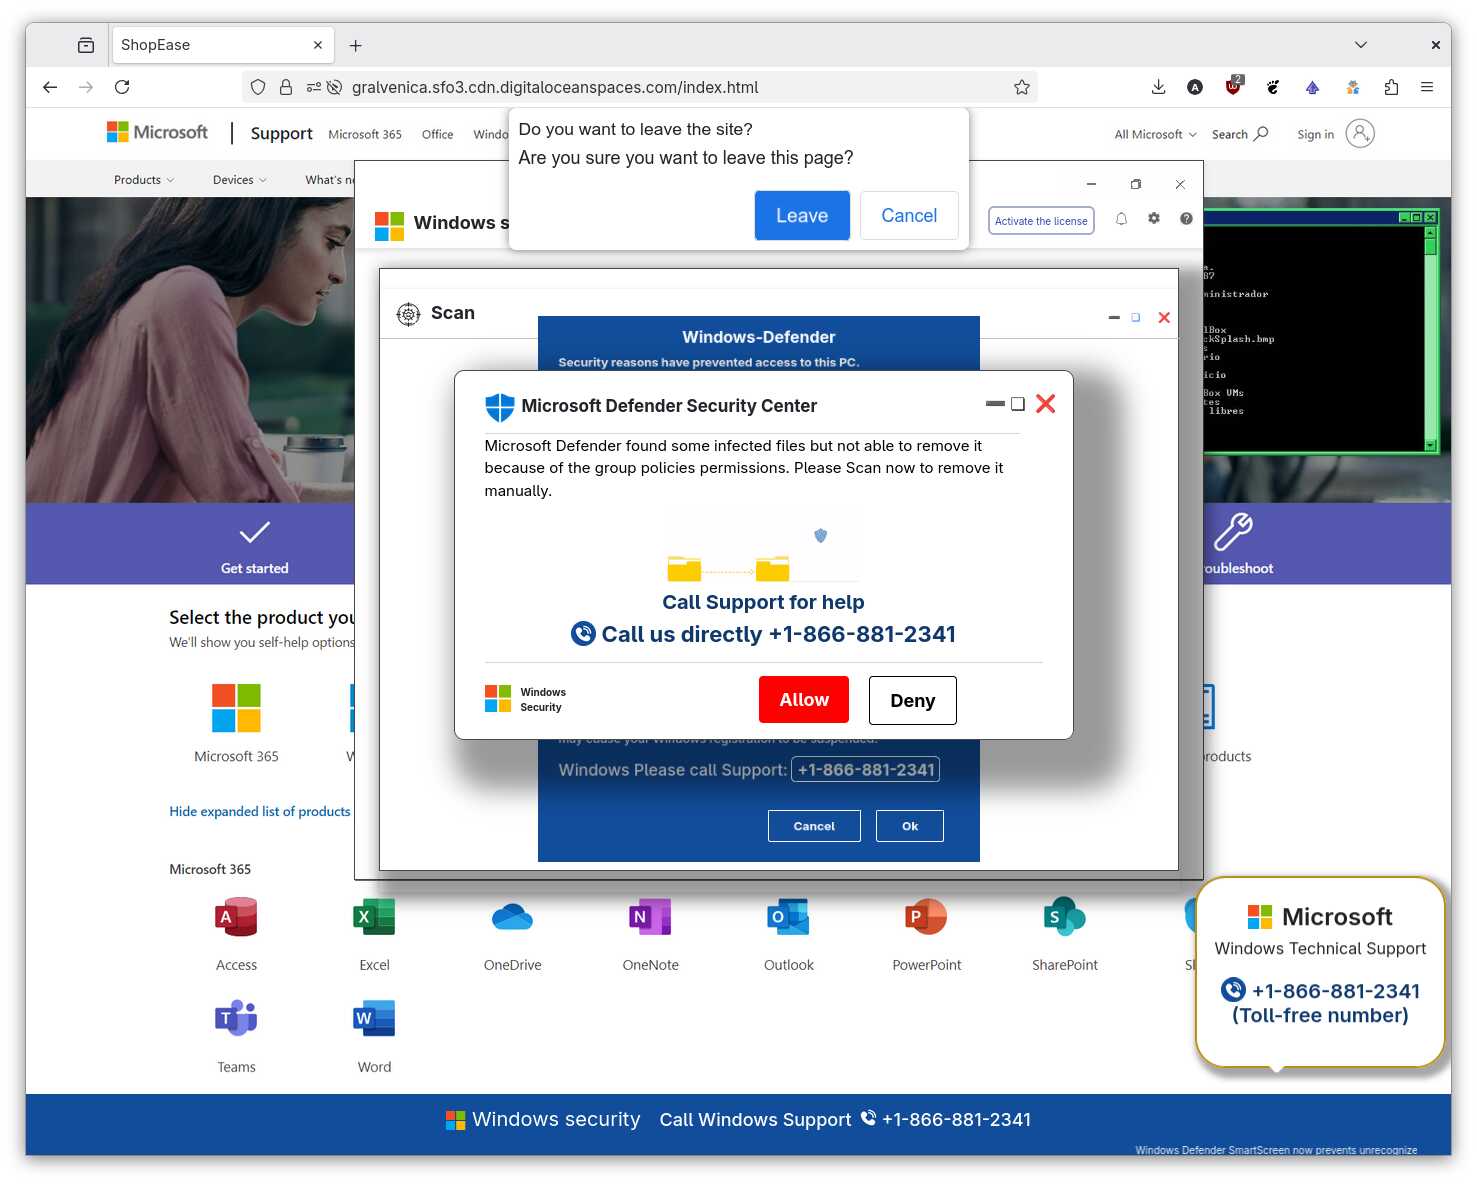
Task: Open the notification bell icon
Action: 1121,219
